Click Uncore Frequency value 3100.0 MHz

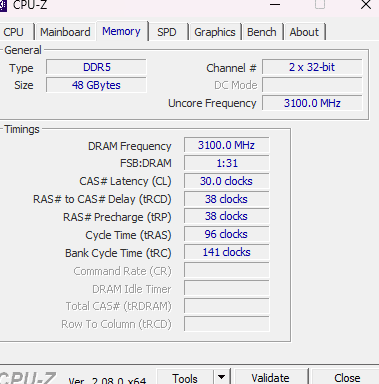tap(312, 103)
